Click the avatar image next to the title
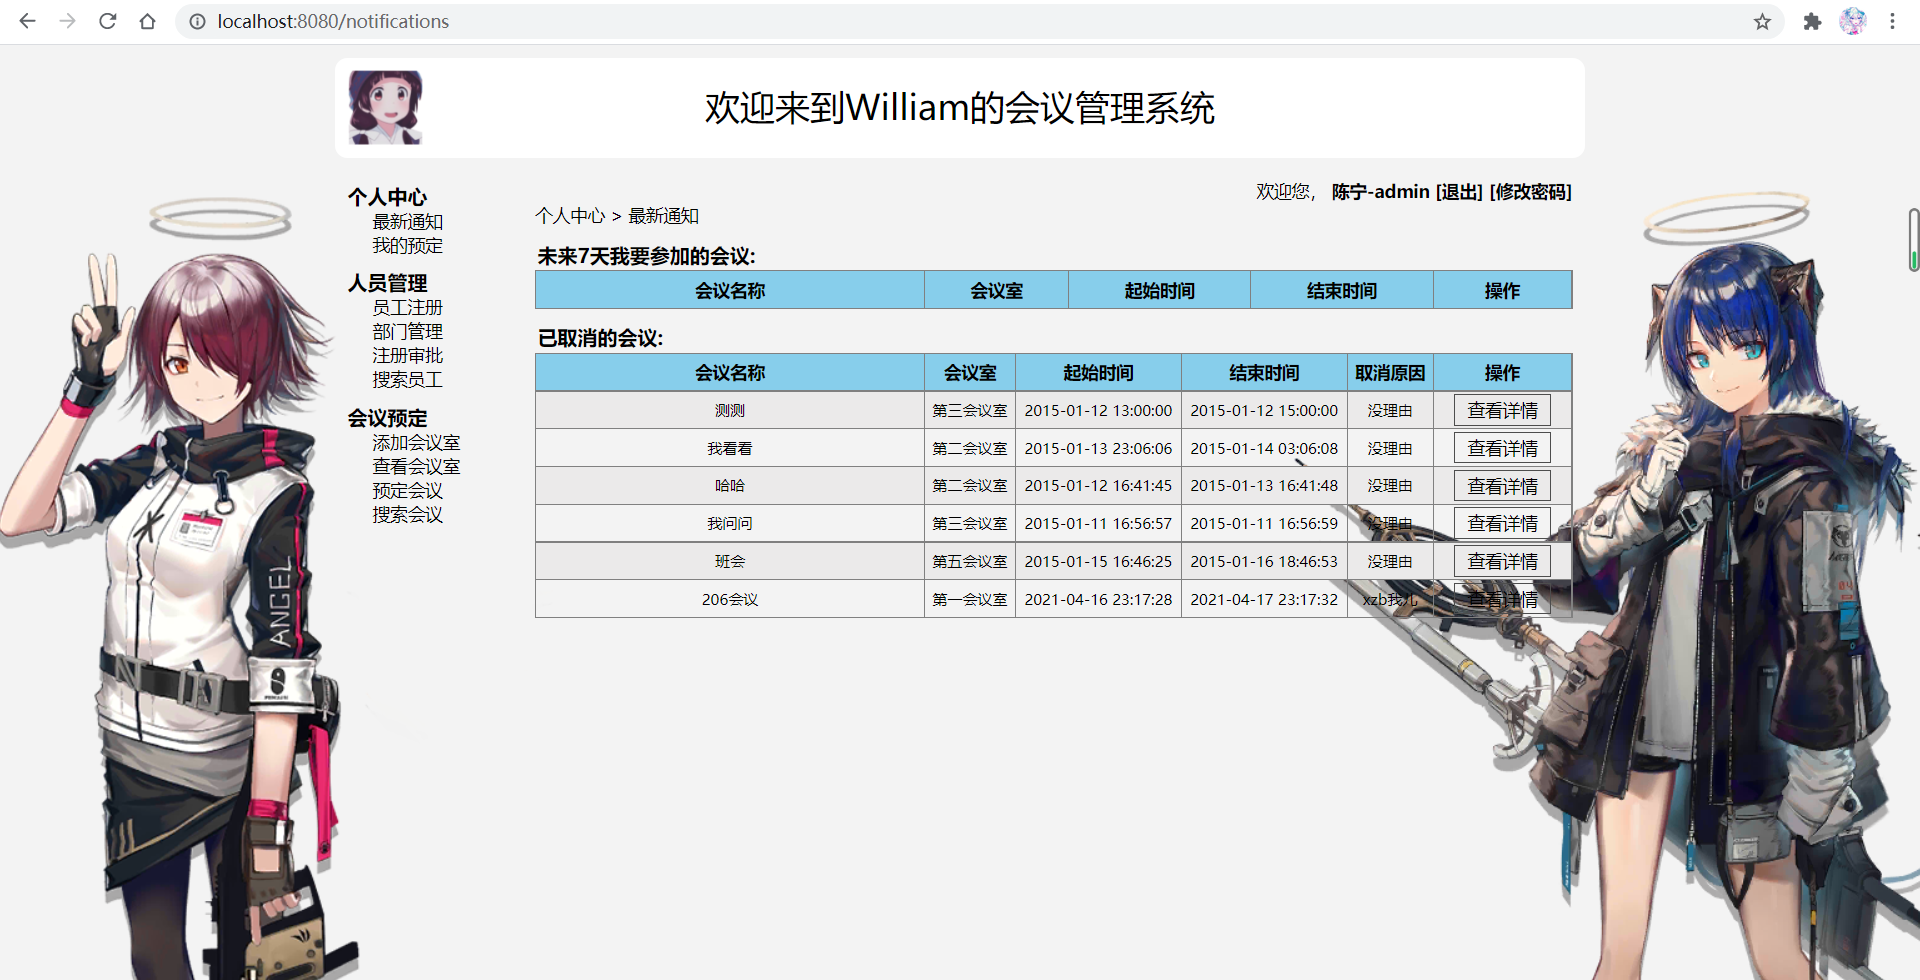This screenshot has height=980, width=1920. pyautogui.click(x=385, y=107)
